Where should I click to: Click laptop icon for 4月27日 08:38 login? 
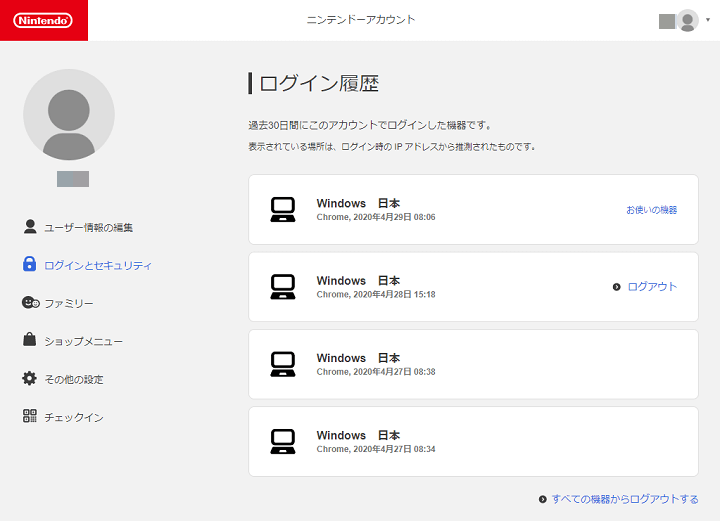click(x=283, y=364)
